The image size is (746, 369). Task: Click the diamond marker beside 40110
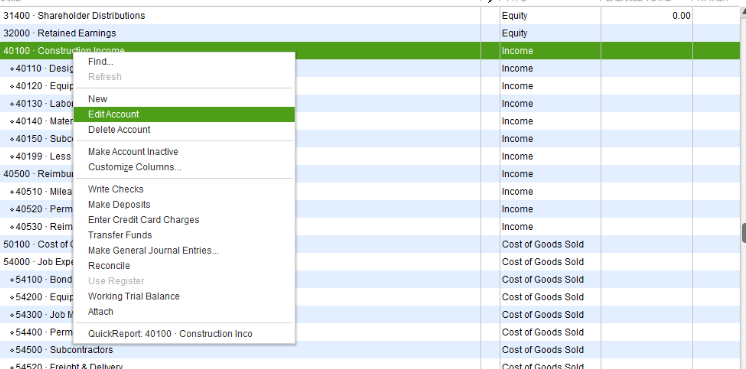12,69
